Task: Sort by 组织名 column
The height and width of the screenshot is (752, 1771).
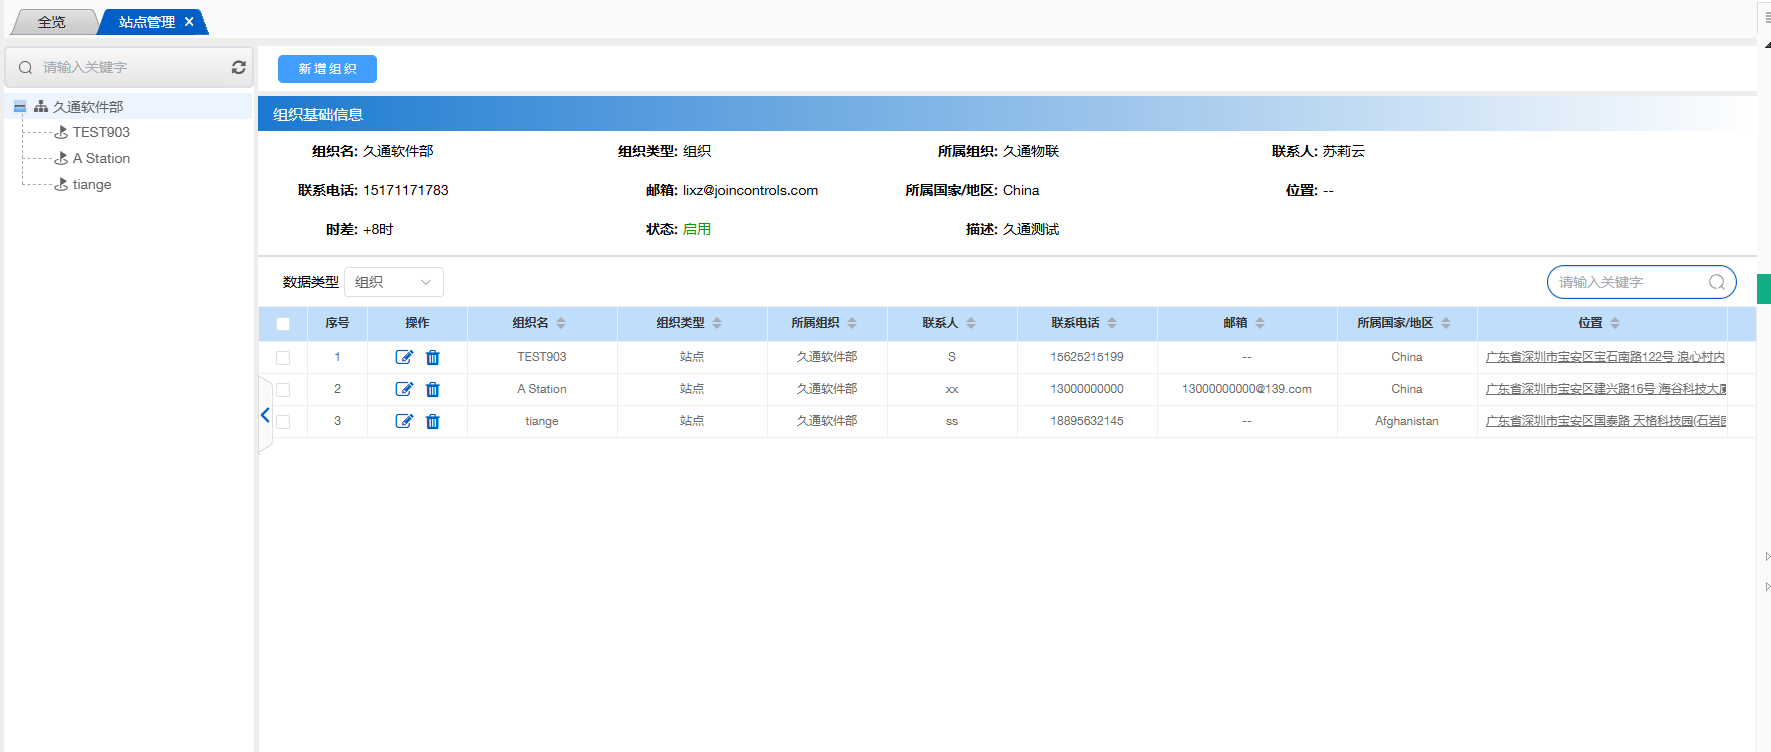Action: click(561, 323)
